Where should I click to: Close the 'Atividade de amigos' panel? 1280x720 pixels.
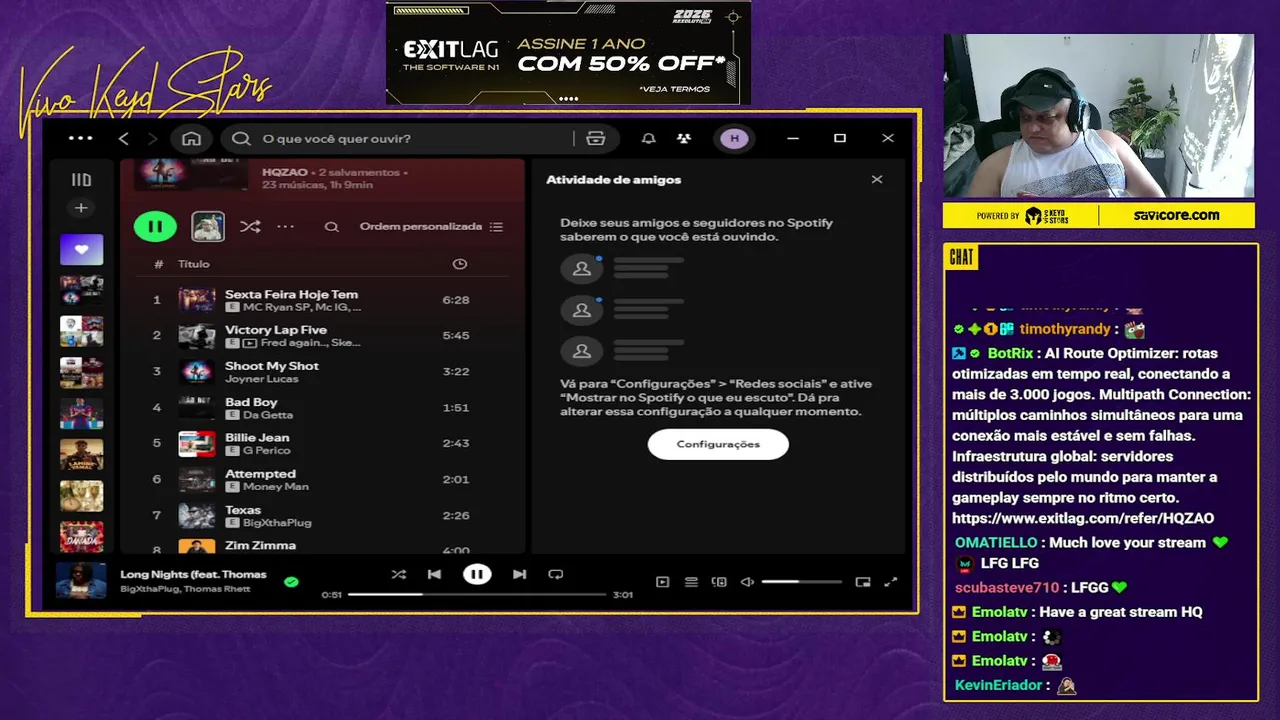point(877,180)
